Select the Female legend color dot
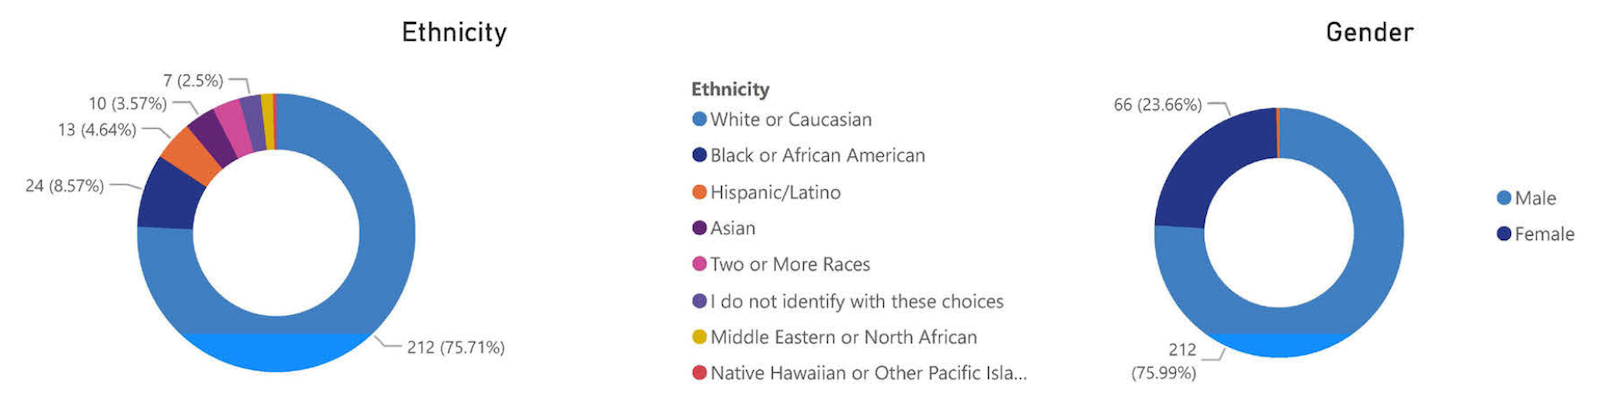1600x412 pixels. tap(1503, 234)
